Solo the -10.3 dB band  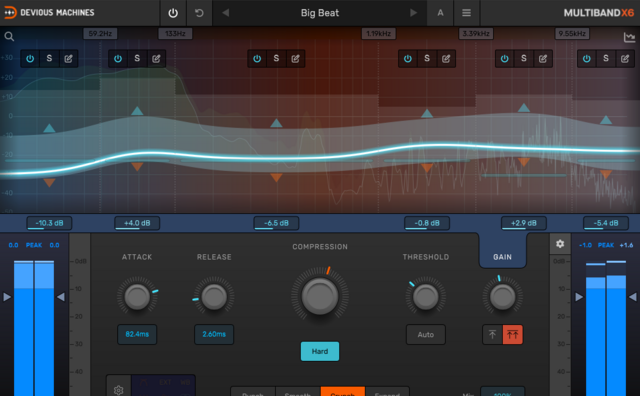coord(49,58)
